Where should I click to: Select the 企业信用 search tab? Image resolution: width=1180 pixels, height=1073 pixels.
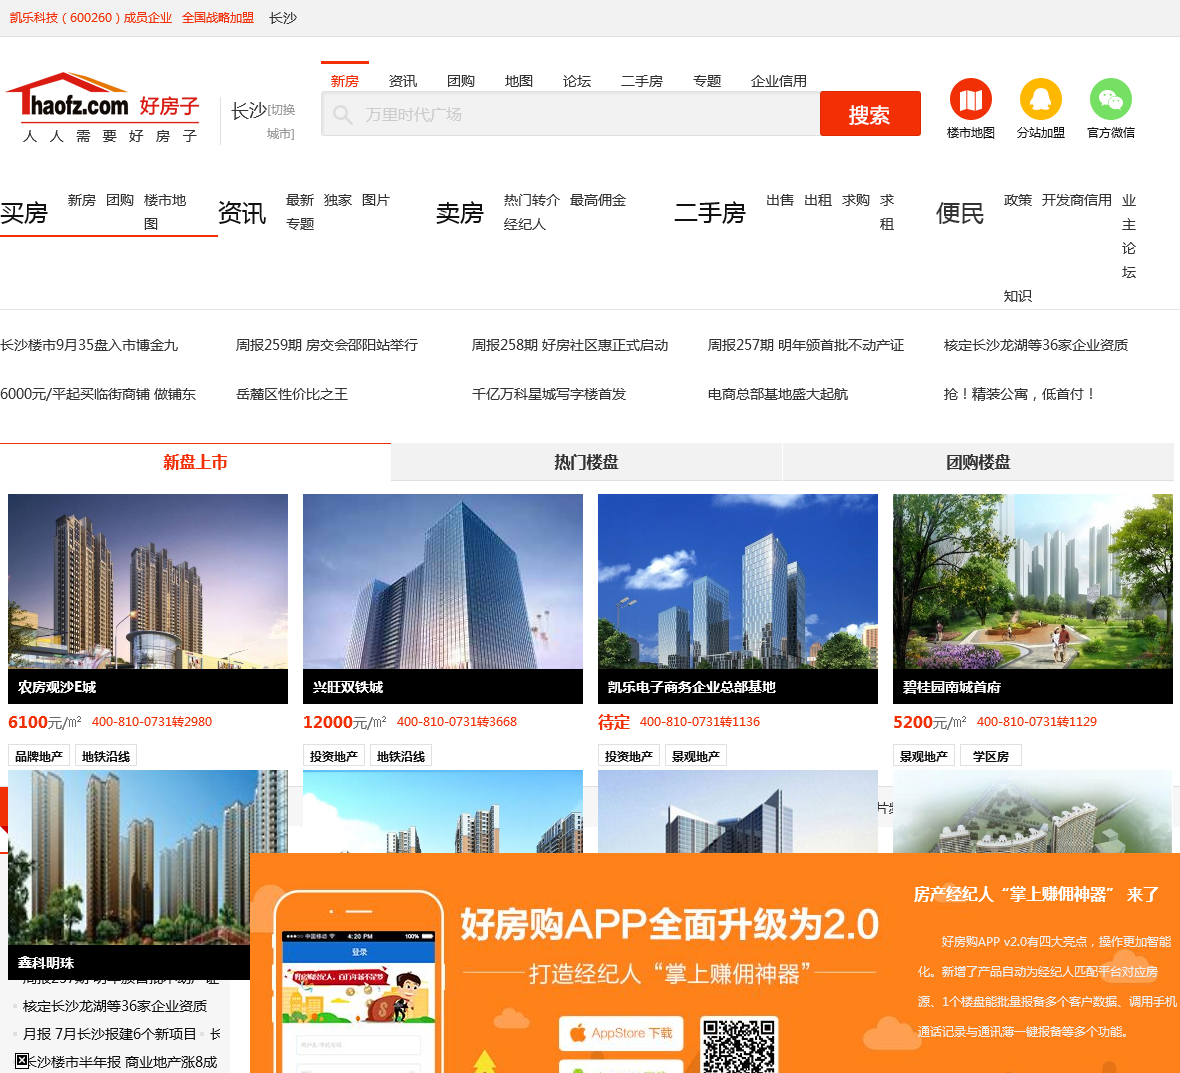778,81
